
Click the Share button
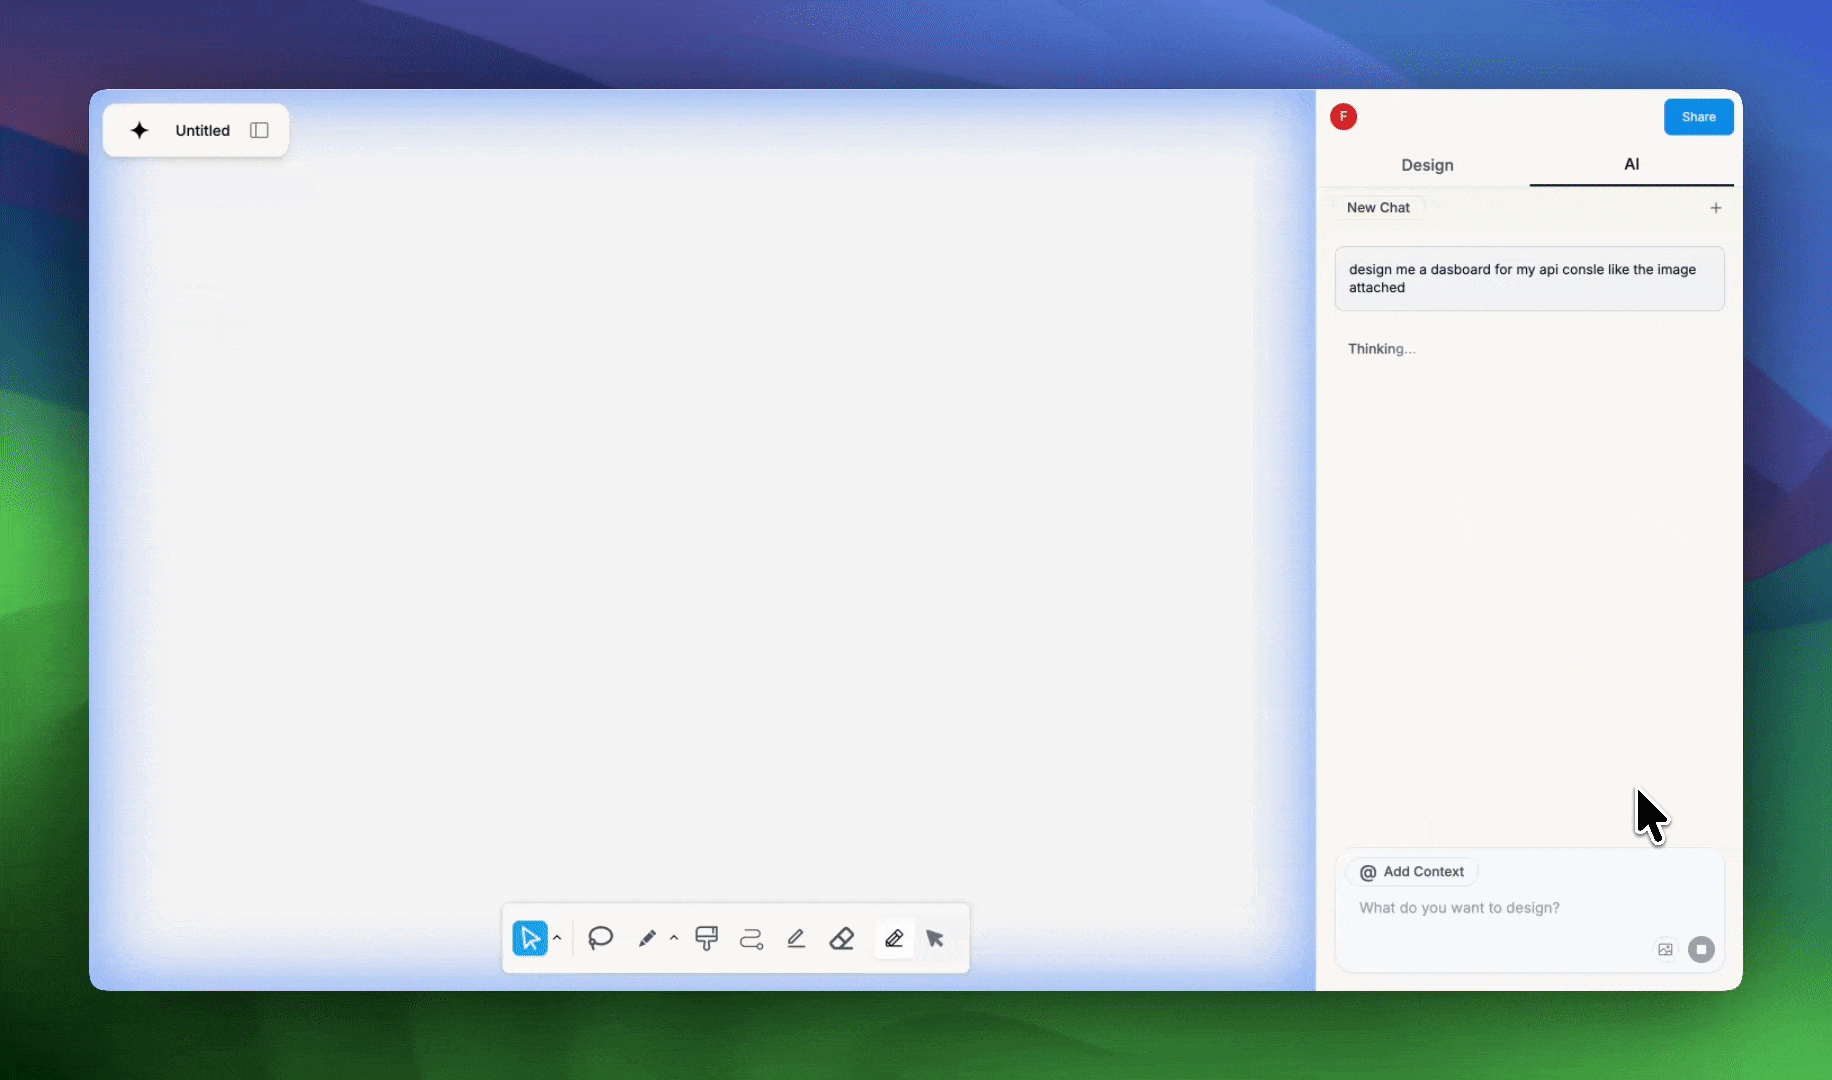(1698, 117)
